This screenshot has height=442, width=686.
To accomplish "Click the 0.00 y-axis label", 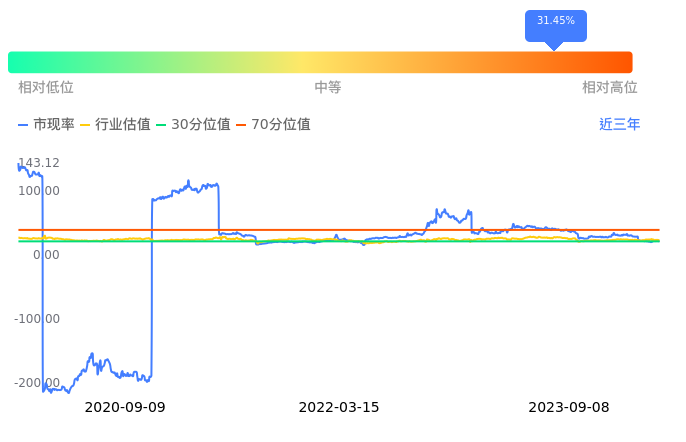I will (46, 255).
